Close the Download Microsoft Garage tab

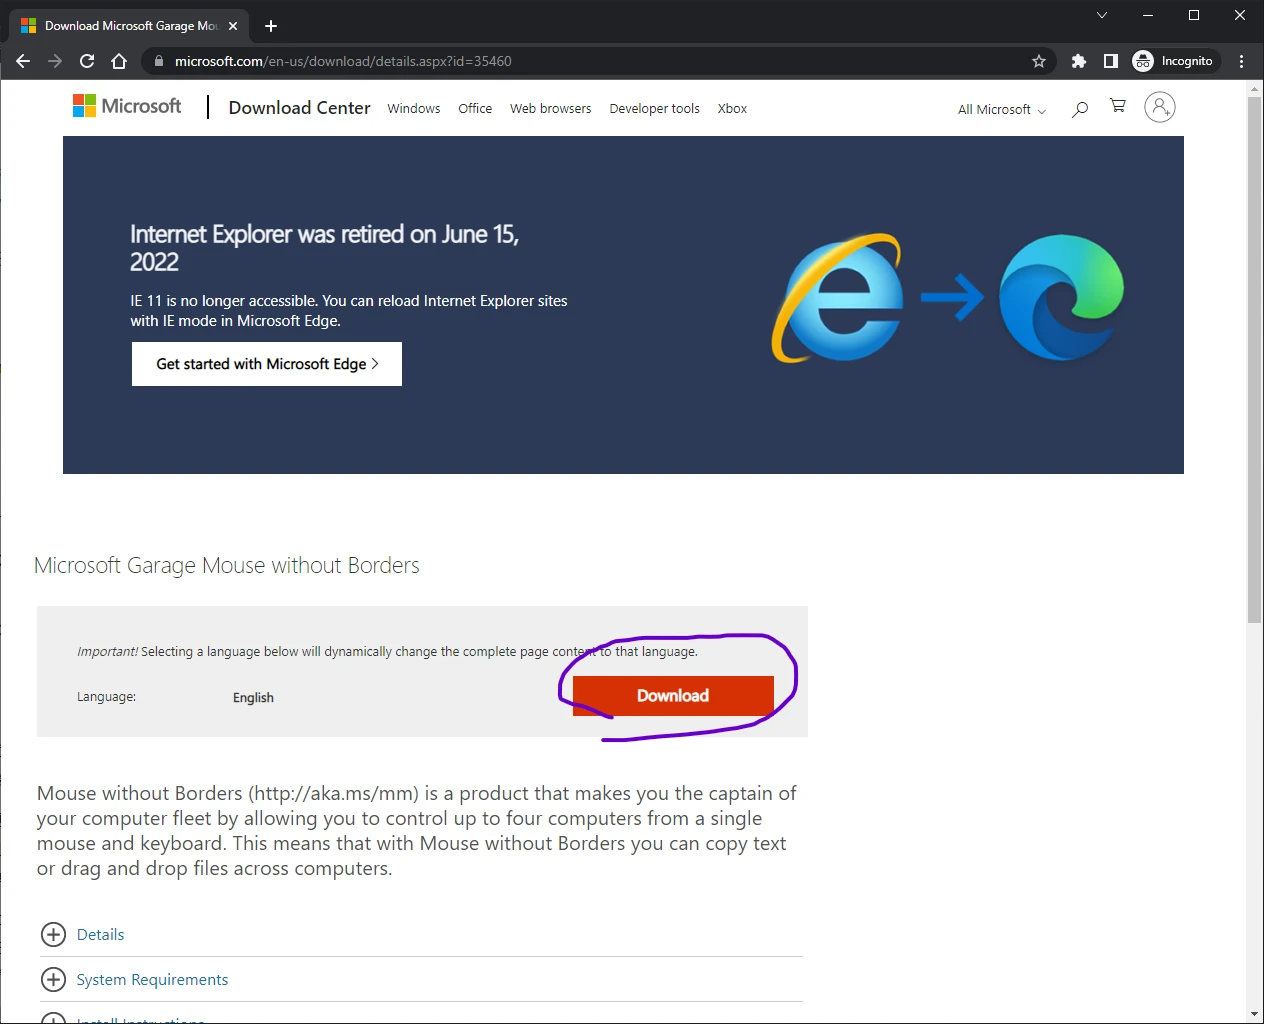[x=233, y=26]
